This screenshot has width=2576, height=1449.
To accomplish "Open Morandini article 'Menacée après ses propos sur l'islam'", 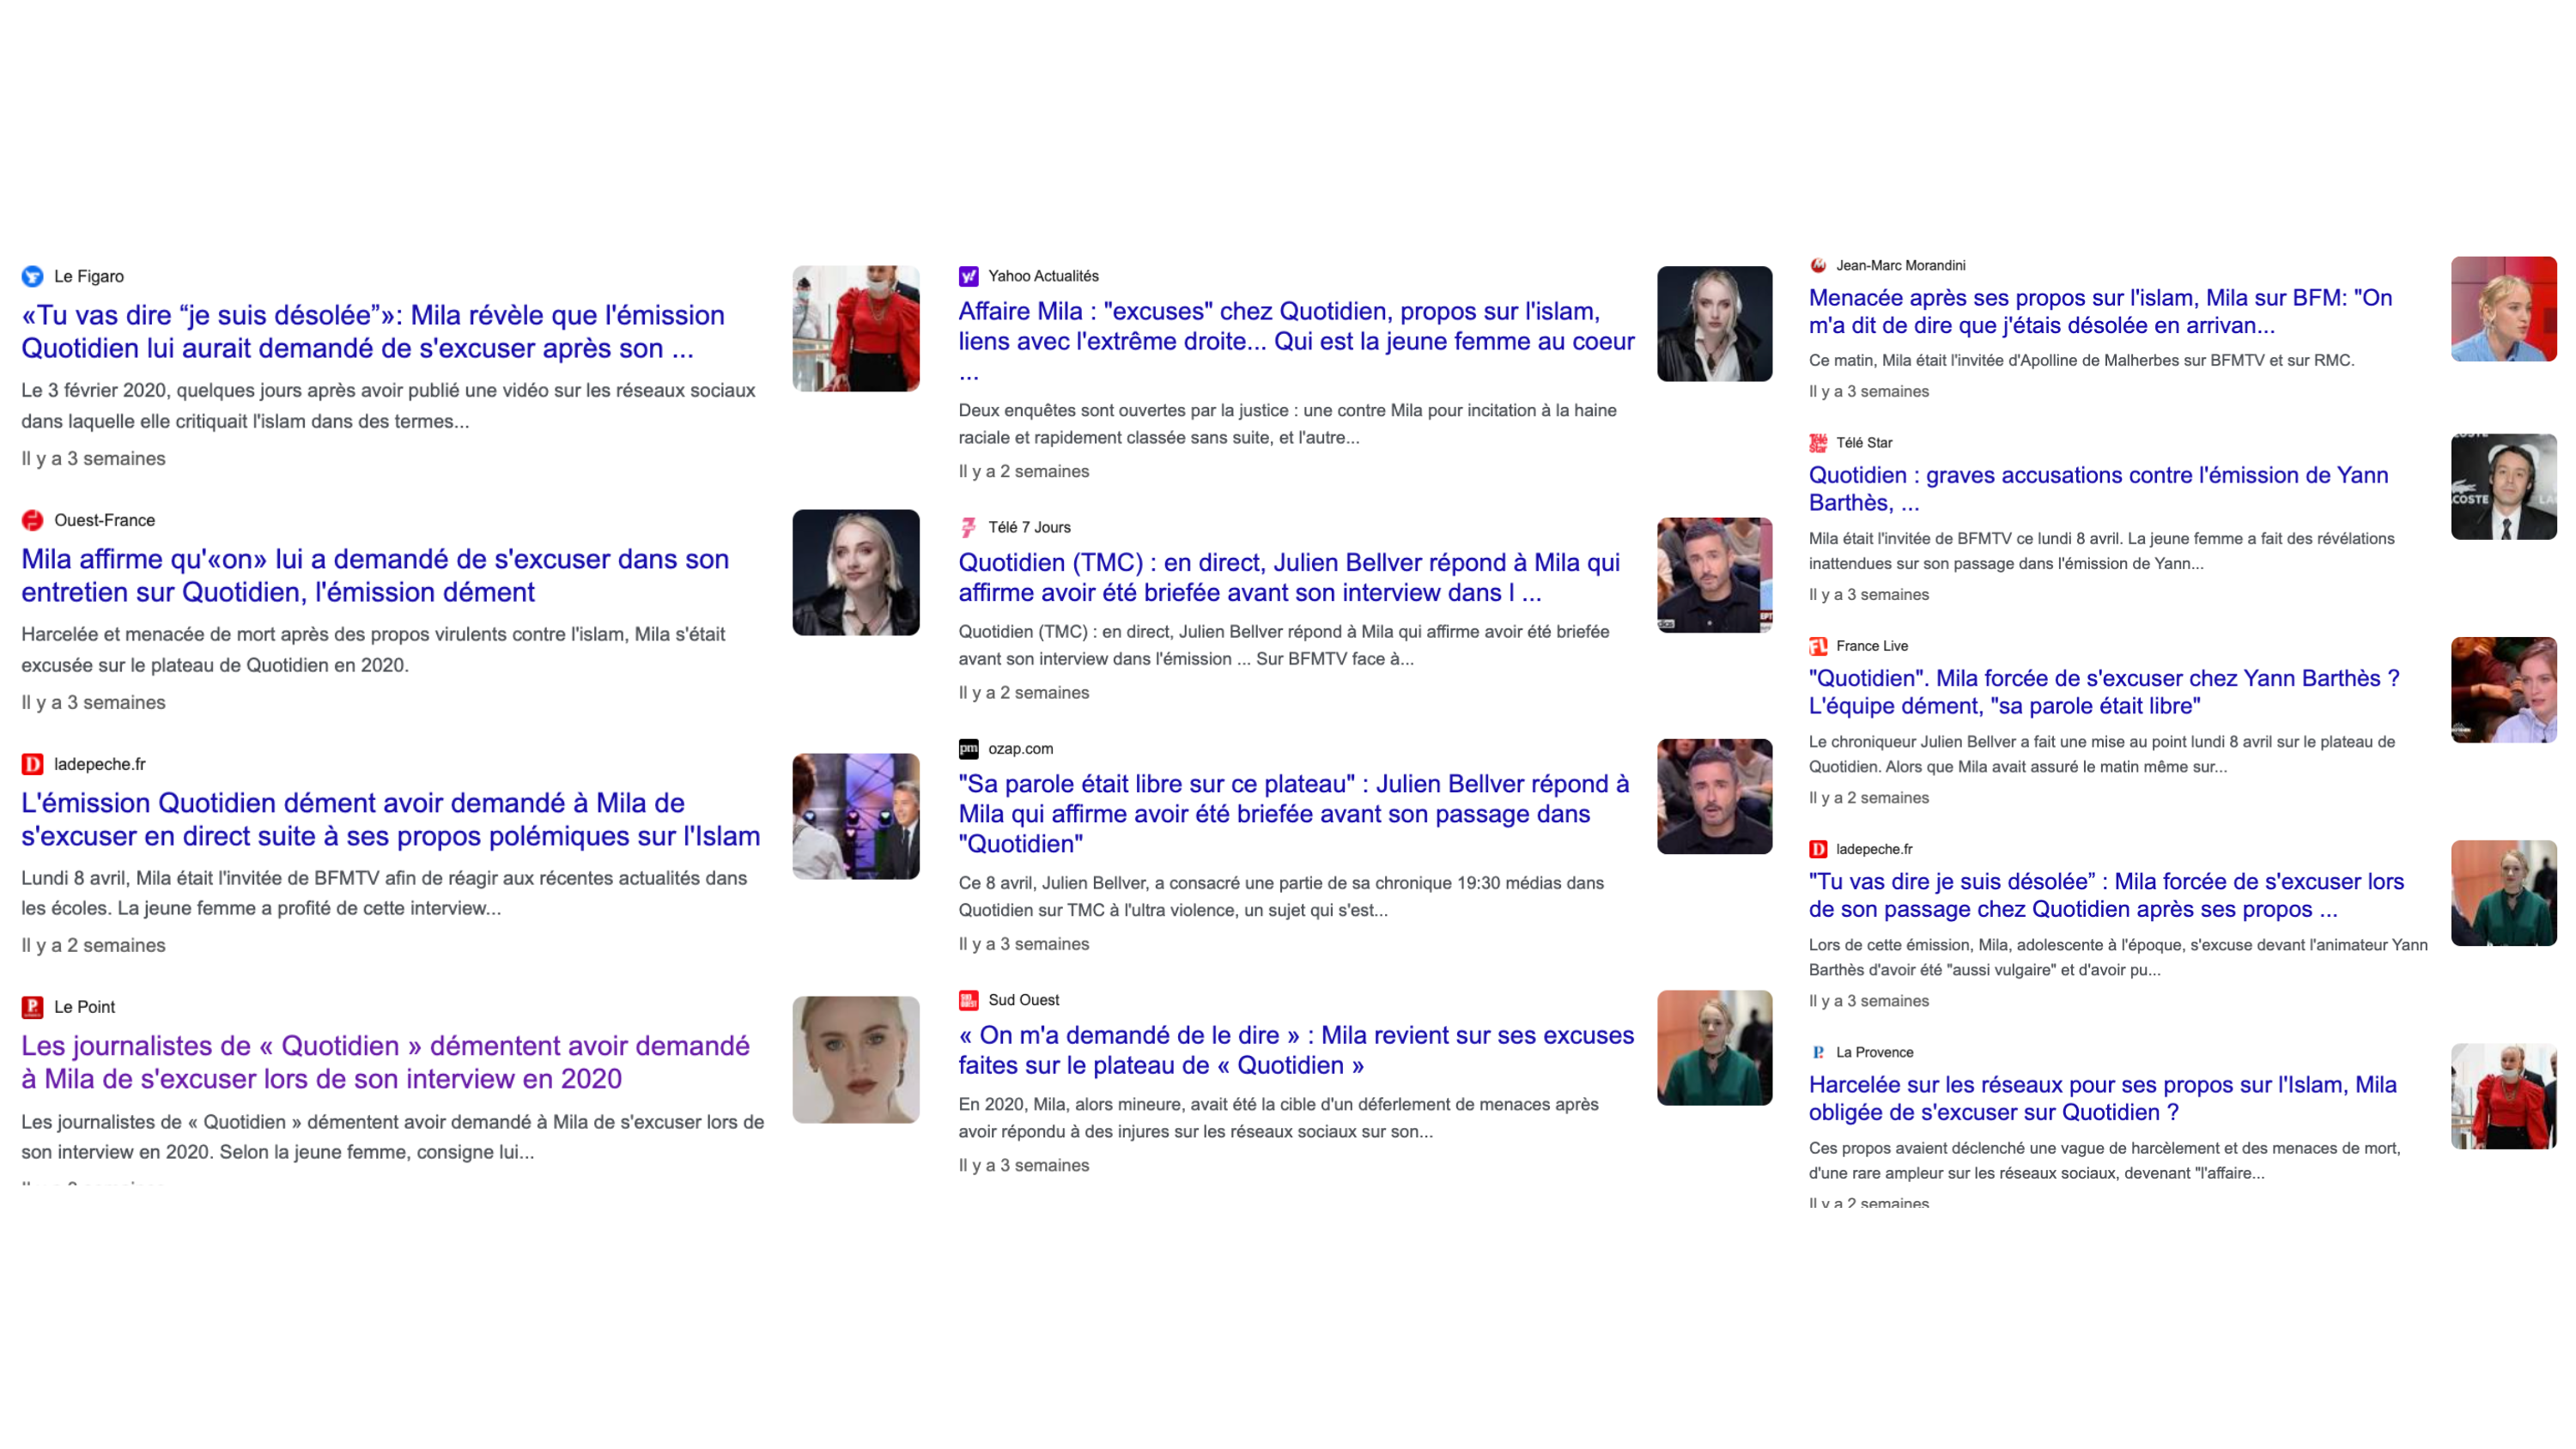I will tap(2100, 311).
